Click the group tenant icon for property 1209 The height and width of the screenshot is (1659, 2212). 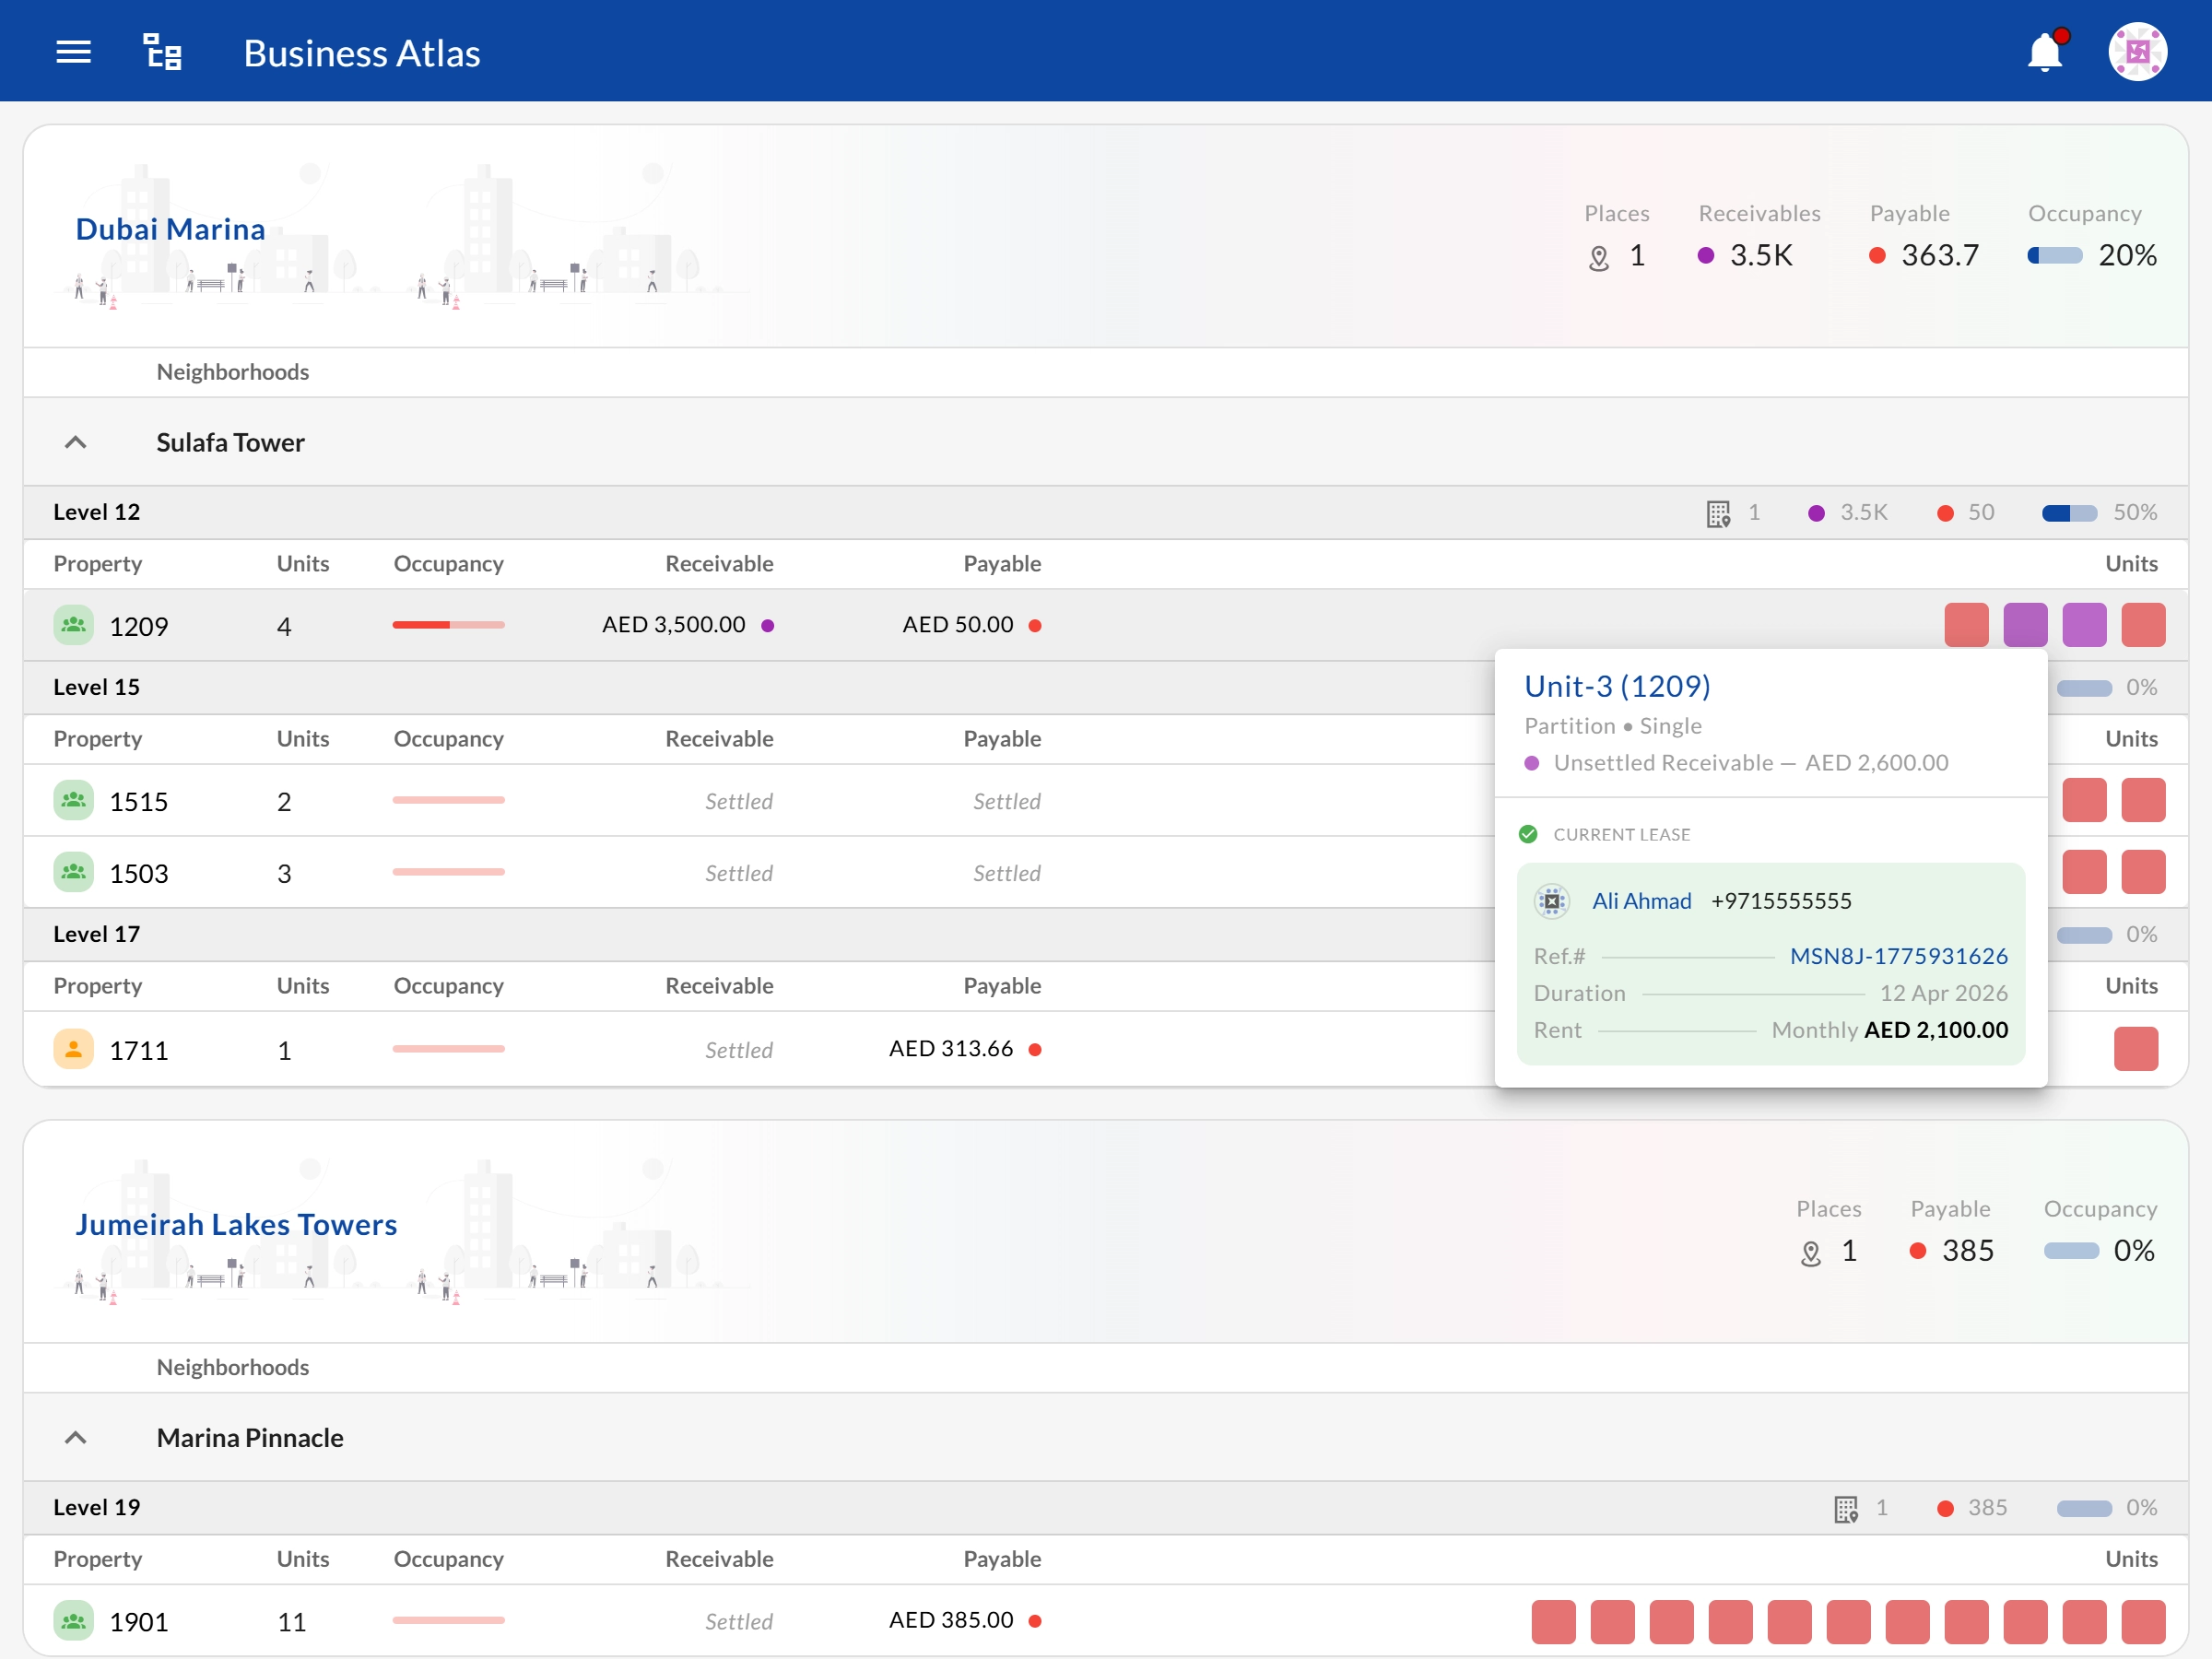(x=73, y=625)
